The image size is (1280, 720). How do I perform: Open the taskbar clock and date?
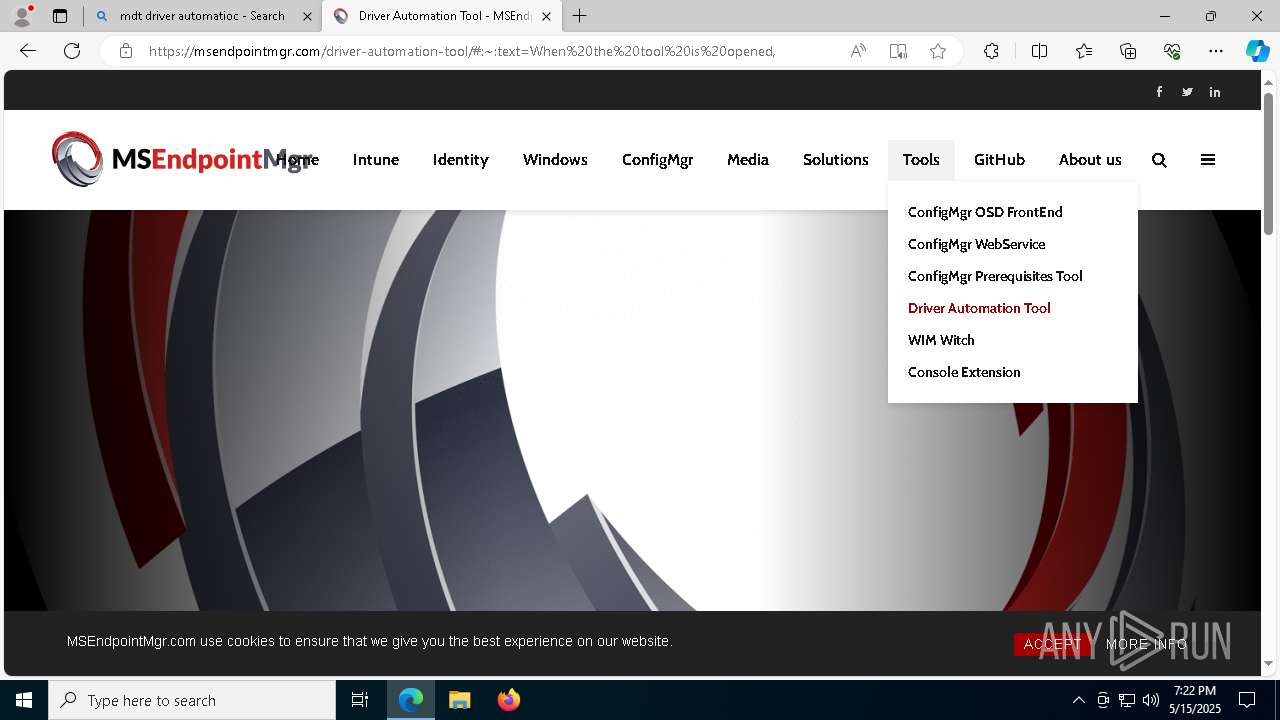point(1196,700)
